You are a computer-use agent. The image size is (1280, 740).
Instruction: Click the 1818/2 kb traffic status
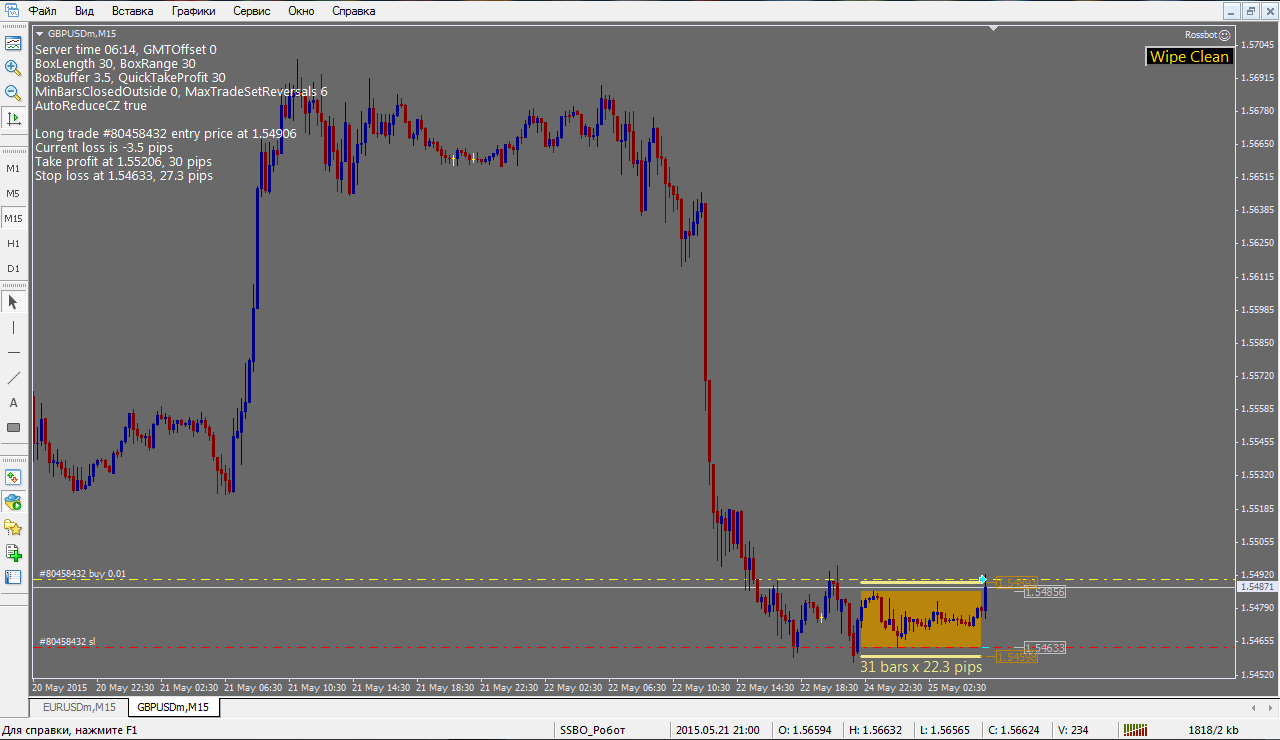click(x=1214, y=730)
